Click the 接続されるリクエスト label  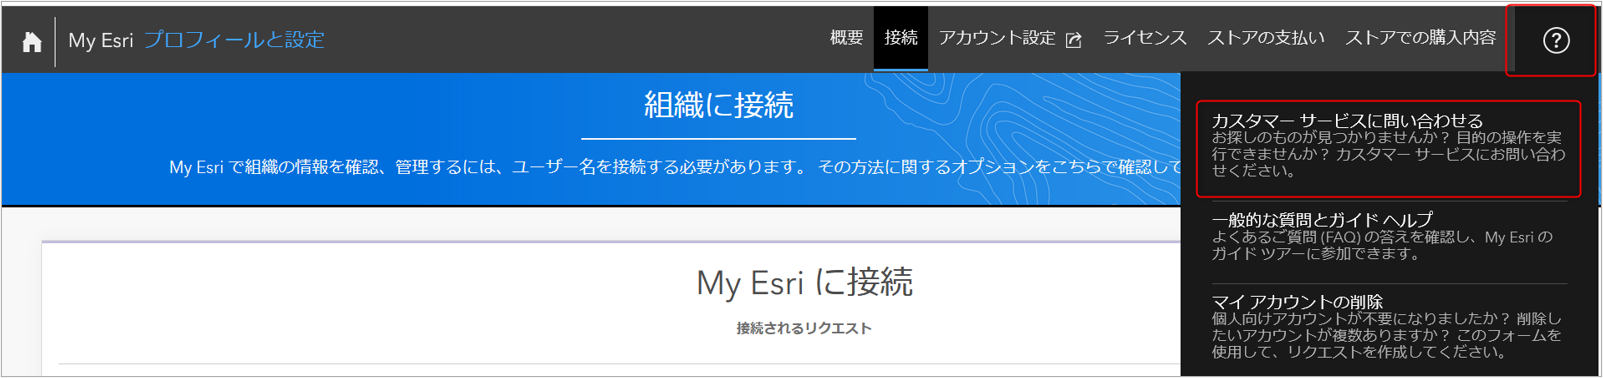pos(804,328)
